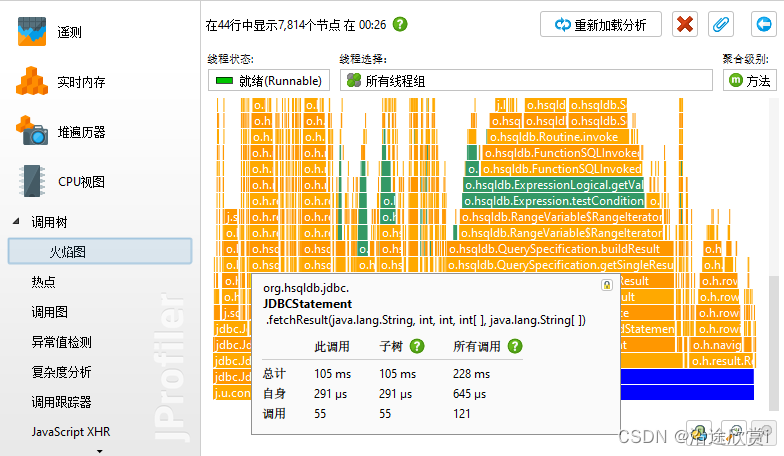Click the help icon next to 所有调用

click(x=515, y=346)
